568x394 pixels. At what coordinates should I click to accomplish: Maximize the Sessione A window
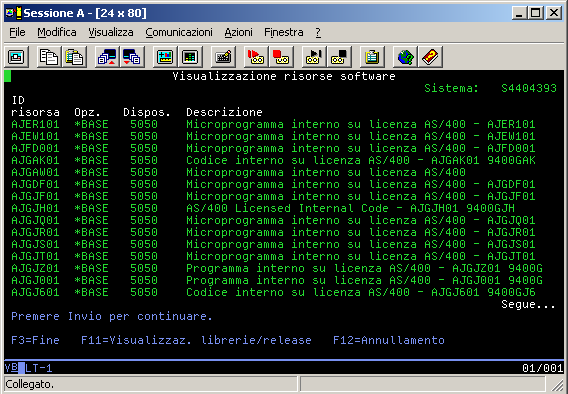click(536, 13)
